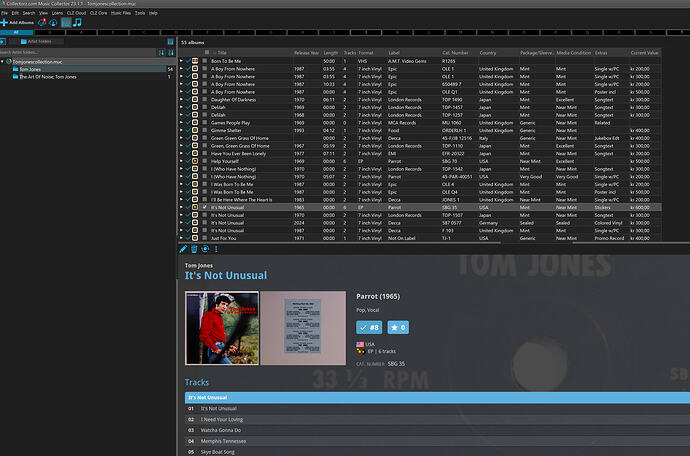The image size is (690, 456).
Task: Click the USA flag icon in details
Action: [x=360, y=344]
